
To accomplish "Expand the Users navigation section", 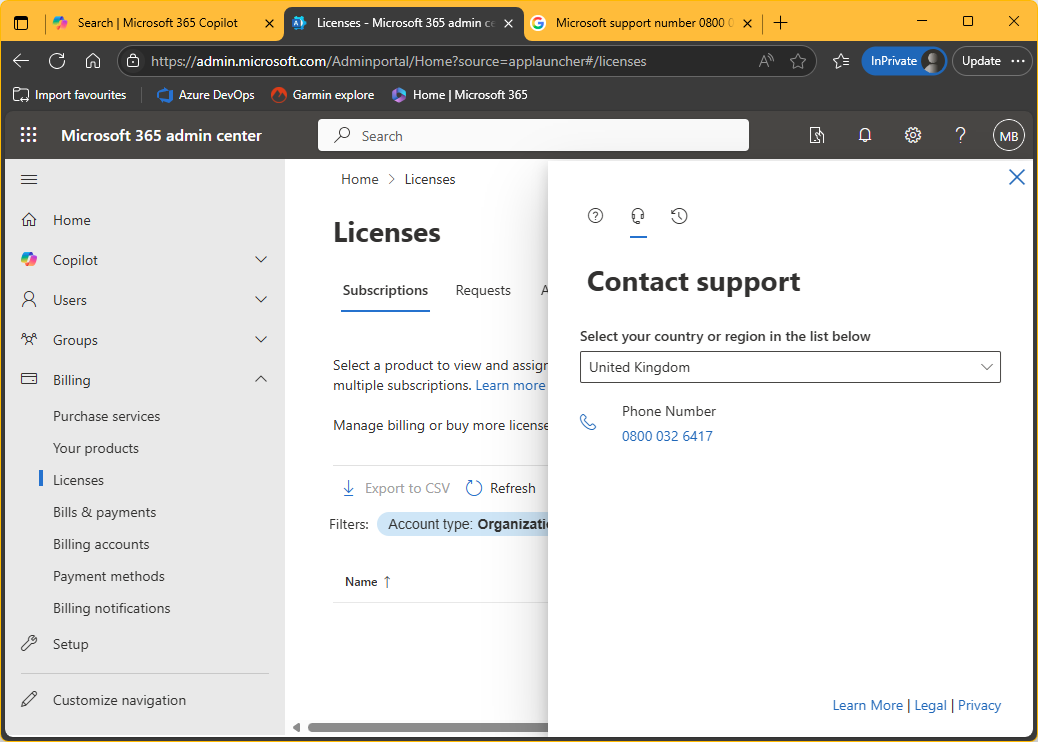I will (x=260, y=299).
